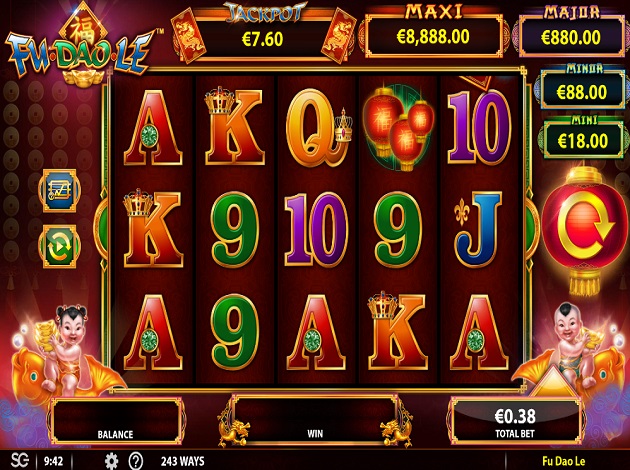Screen dimensions: 630x470
Task: Open the paytable icon on the left
Action: pyautogui.click(x=59, y=190)
